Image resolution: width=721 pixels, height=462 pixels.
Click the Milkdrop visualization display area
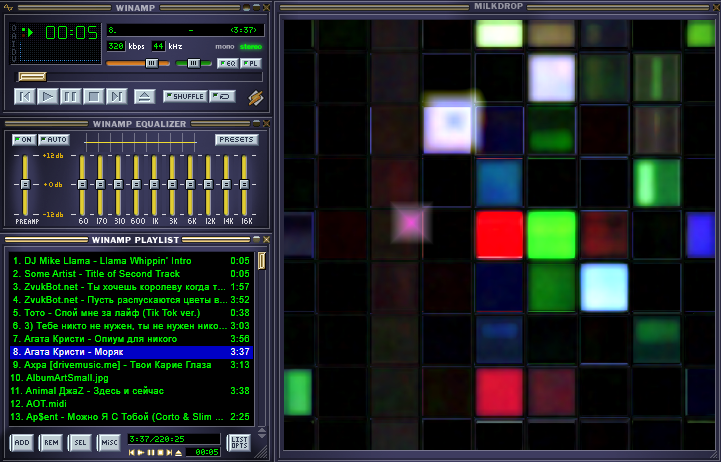(499, 234)
